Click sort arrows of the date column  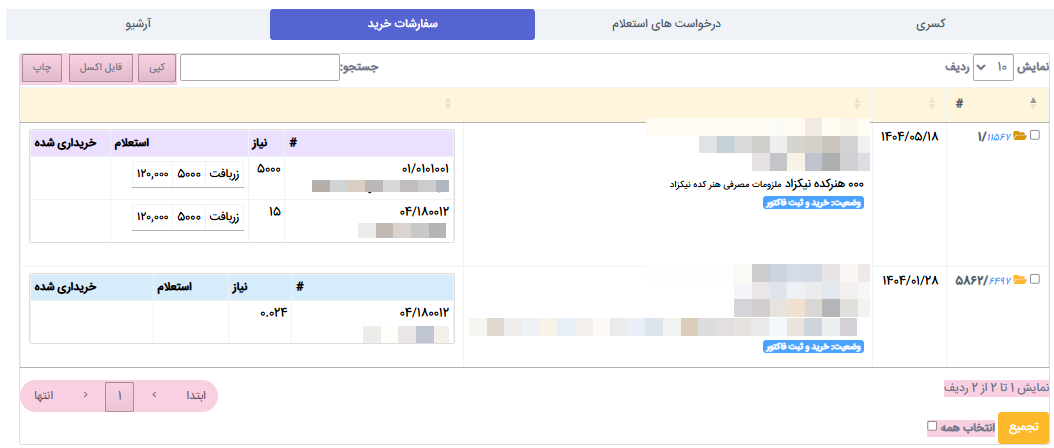(x=932, y=103)
